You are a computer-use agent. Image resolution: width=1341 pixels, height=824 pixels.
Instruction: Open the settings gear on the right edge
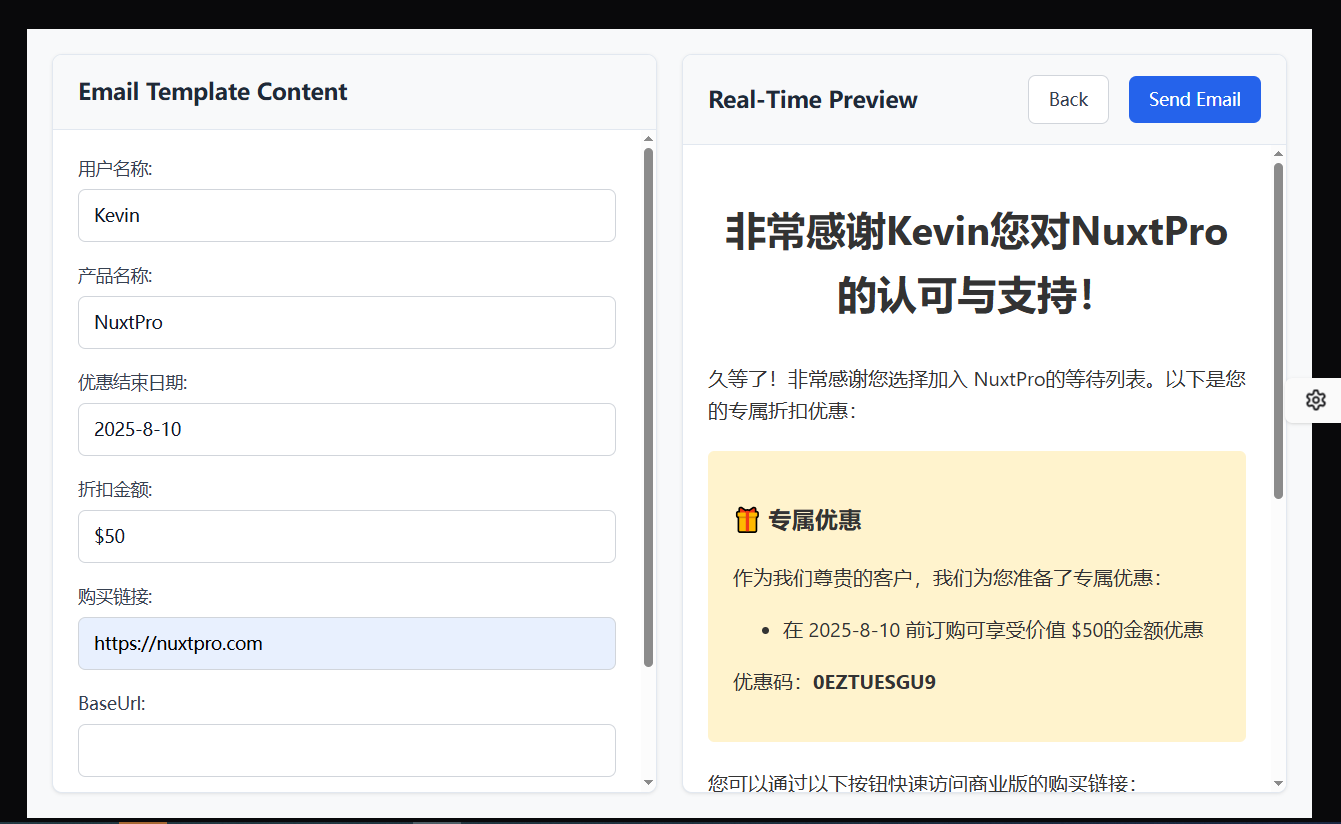coord(1315,400)
